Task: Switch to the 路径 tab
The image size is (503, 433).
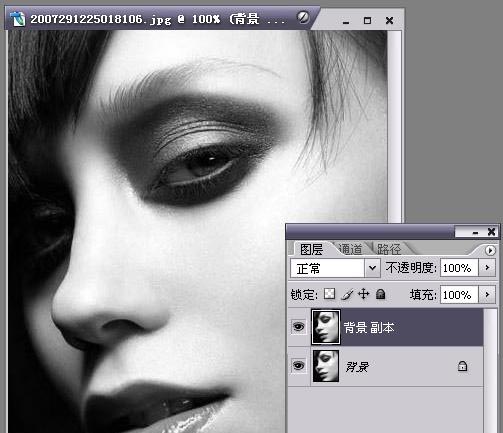Action: 389,249
